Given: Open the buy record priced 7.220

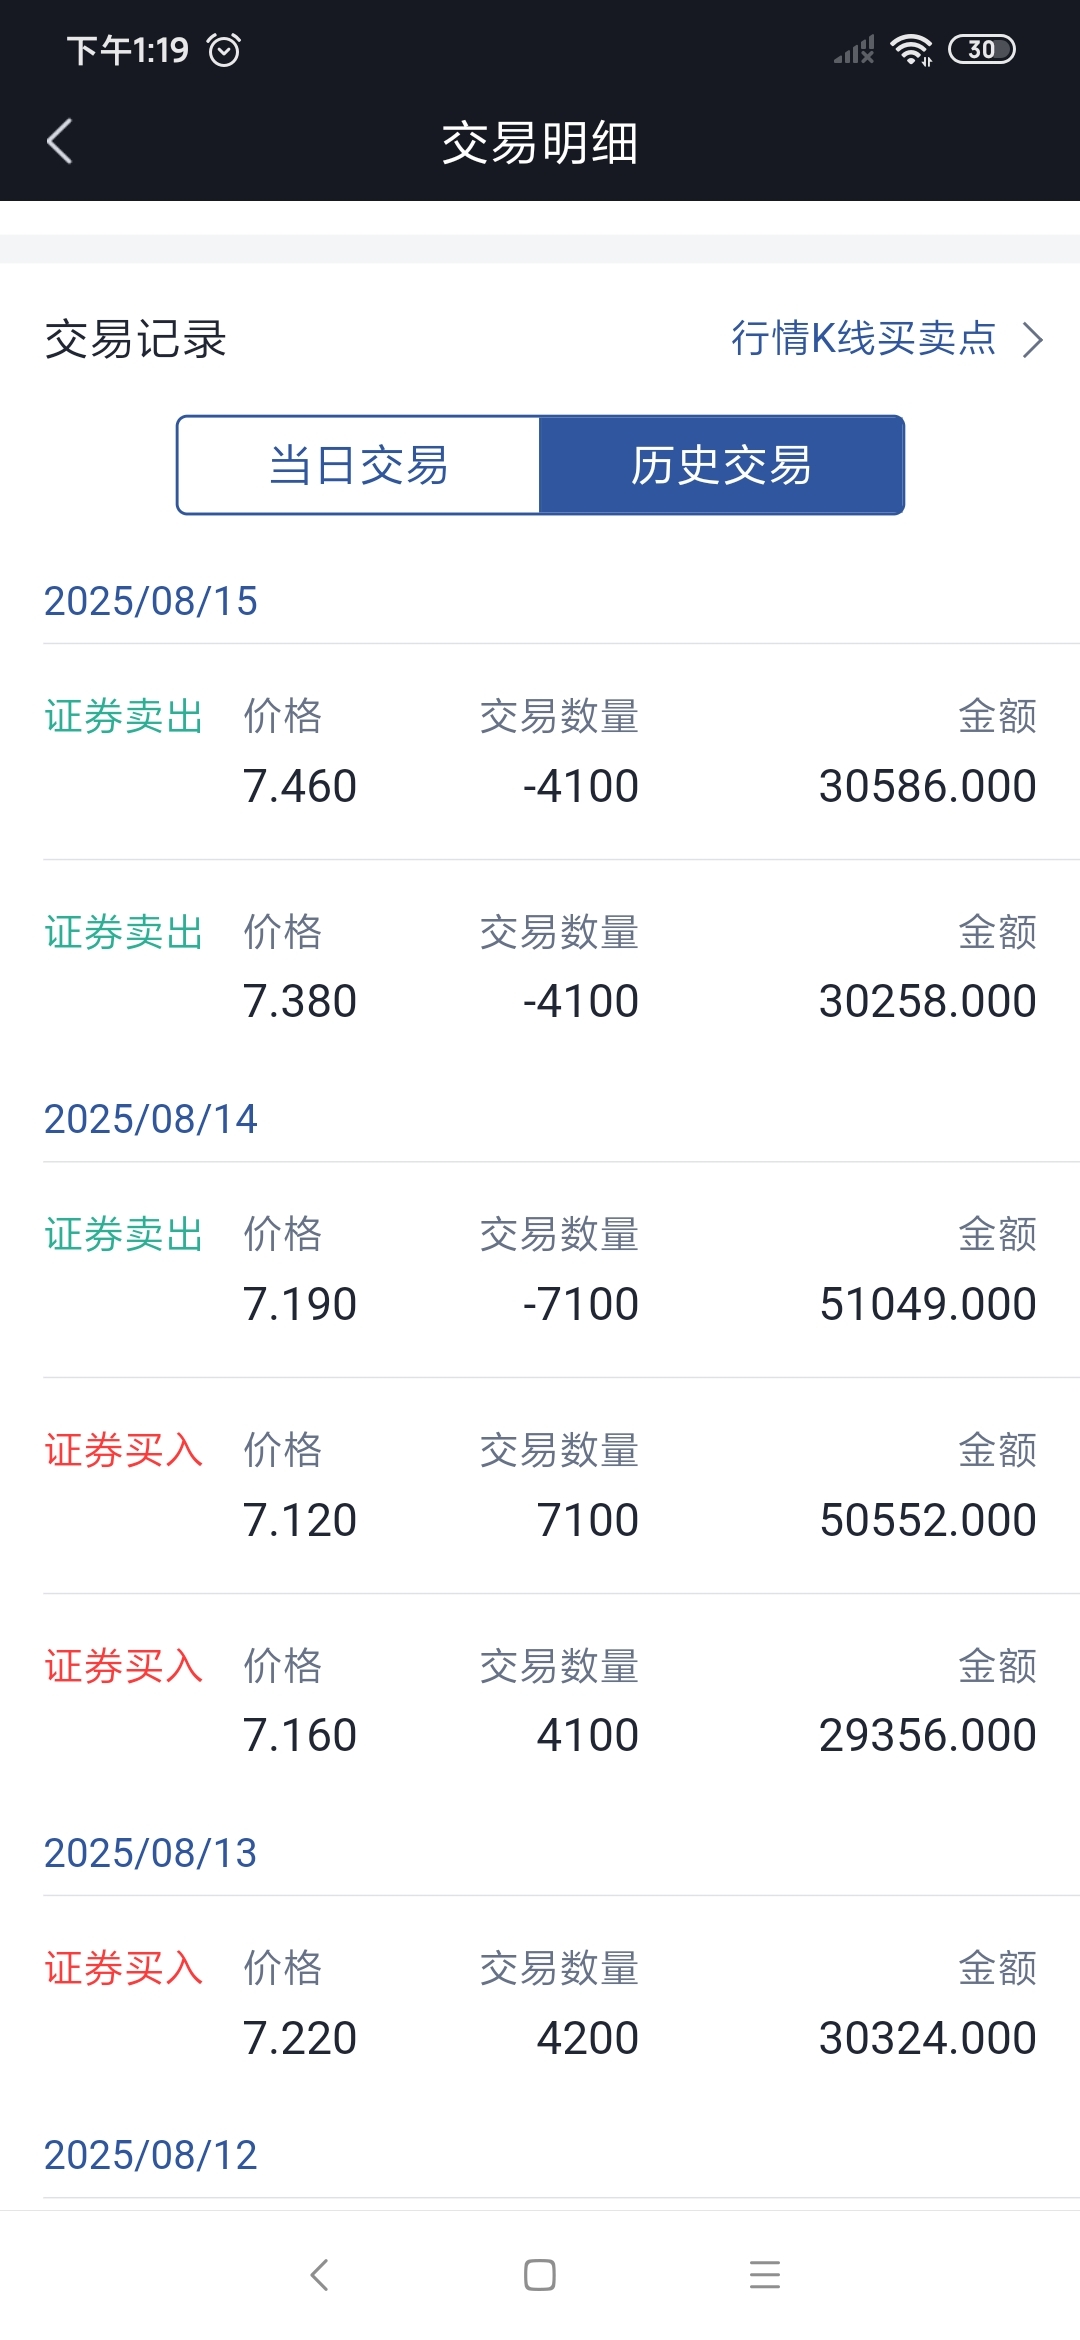Looking at the screenshot, I should coord(540,2004).
